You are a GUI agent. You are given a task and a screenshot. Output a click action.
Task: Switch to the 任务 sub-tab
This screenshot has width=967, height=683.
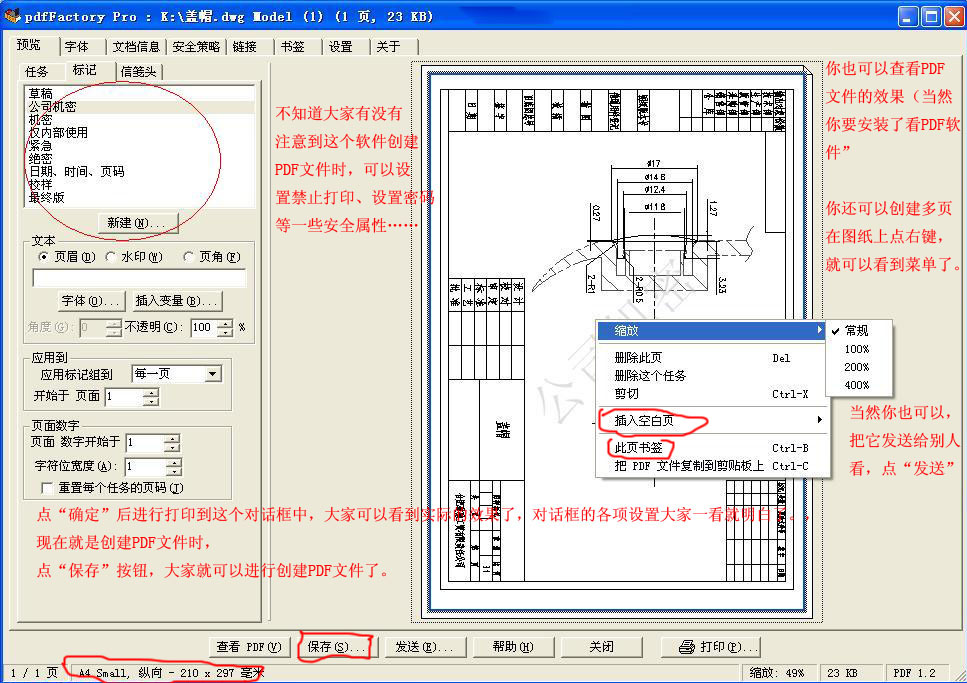[x=37, y=72]
